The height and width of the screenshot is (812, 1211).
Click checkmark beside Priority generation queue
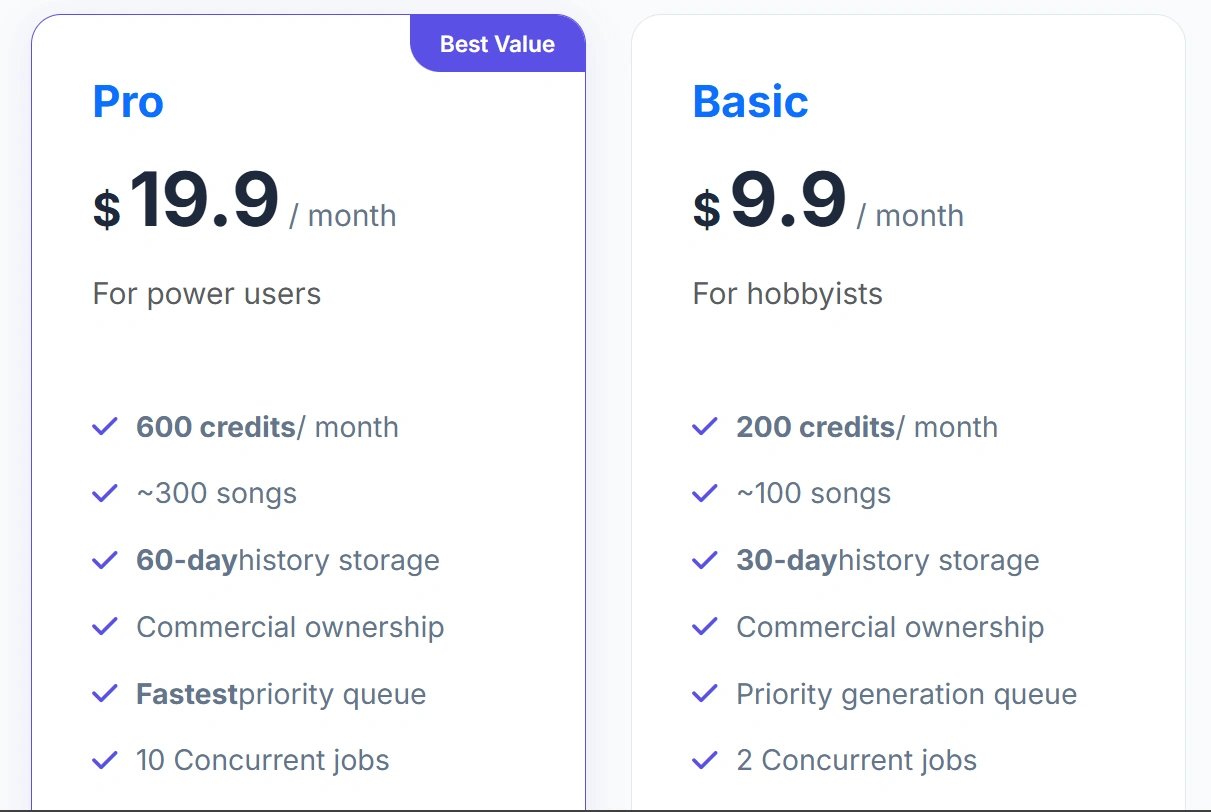[705, 694]
